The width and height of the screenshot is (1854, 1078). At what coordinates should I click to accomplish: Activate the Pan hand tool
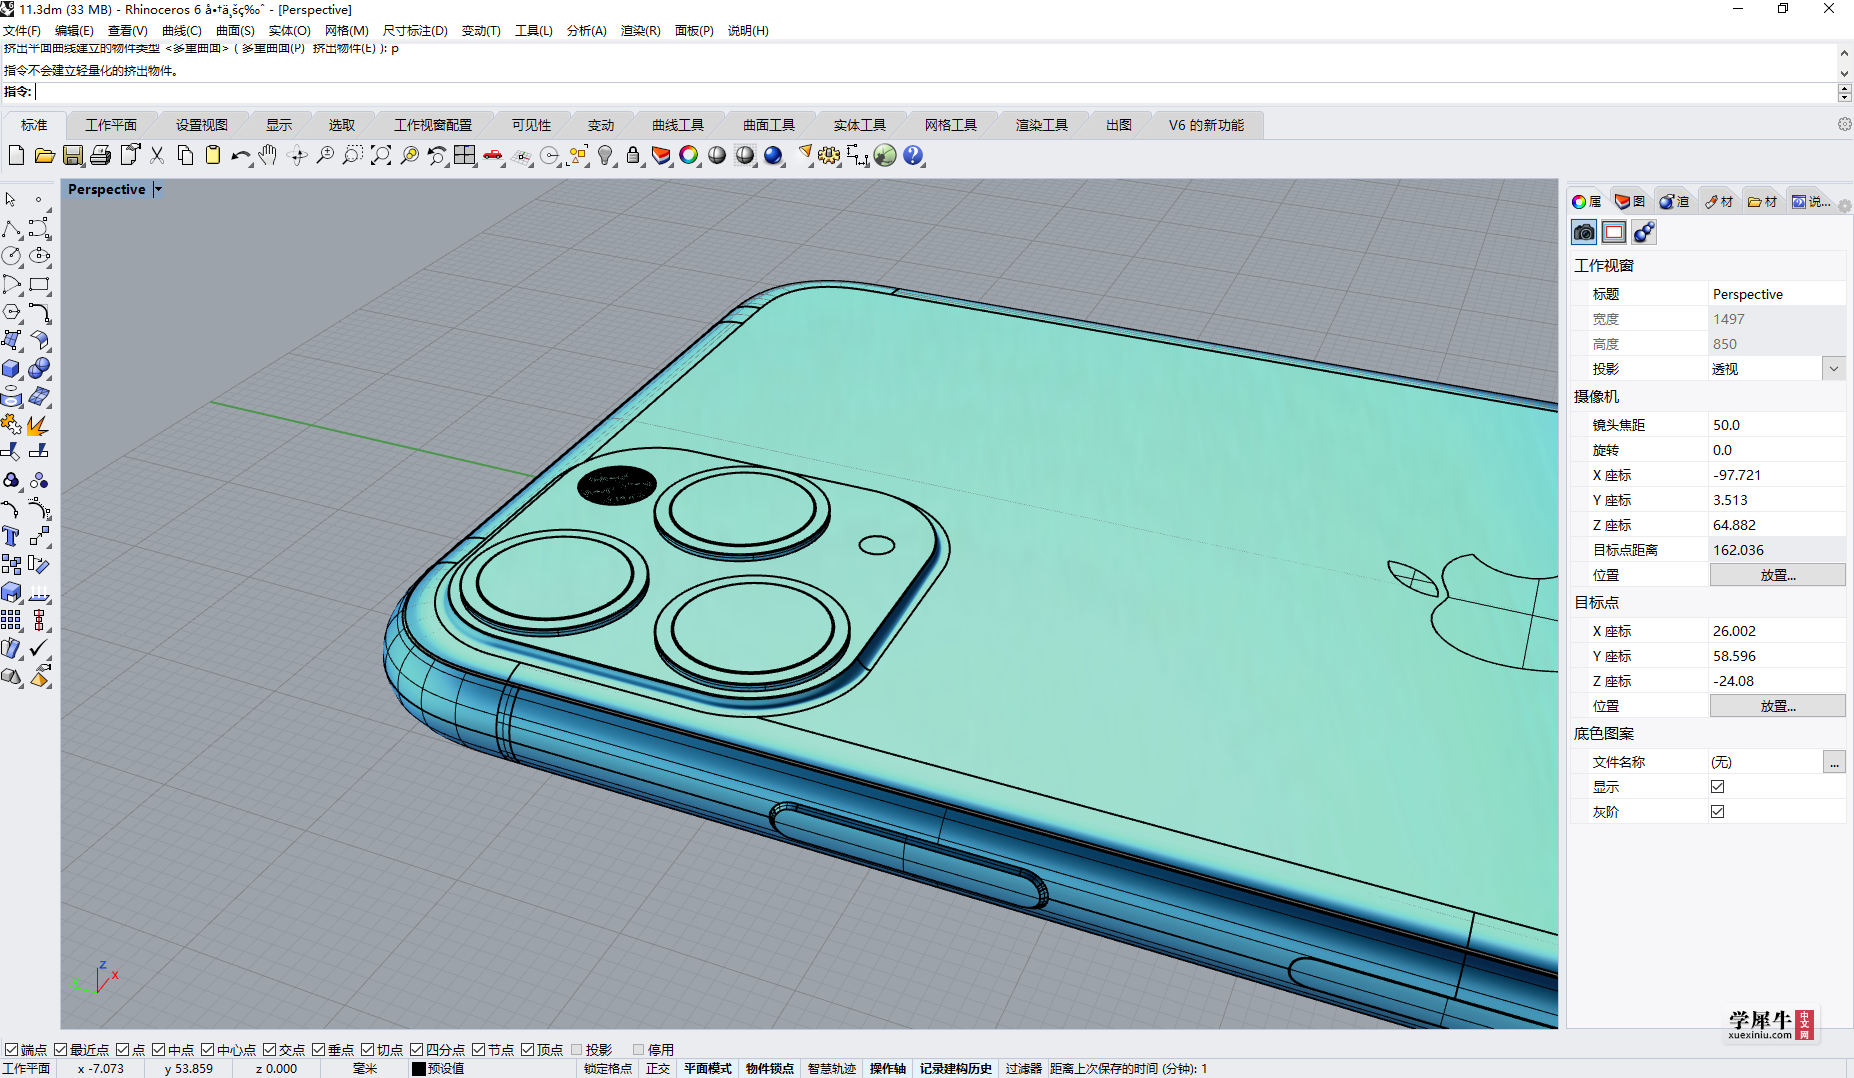coord(268,155)
